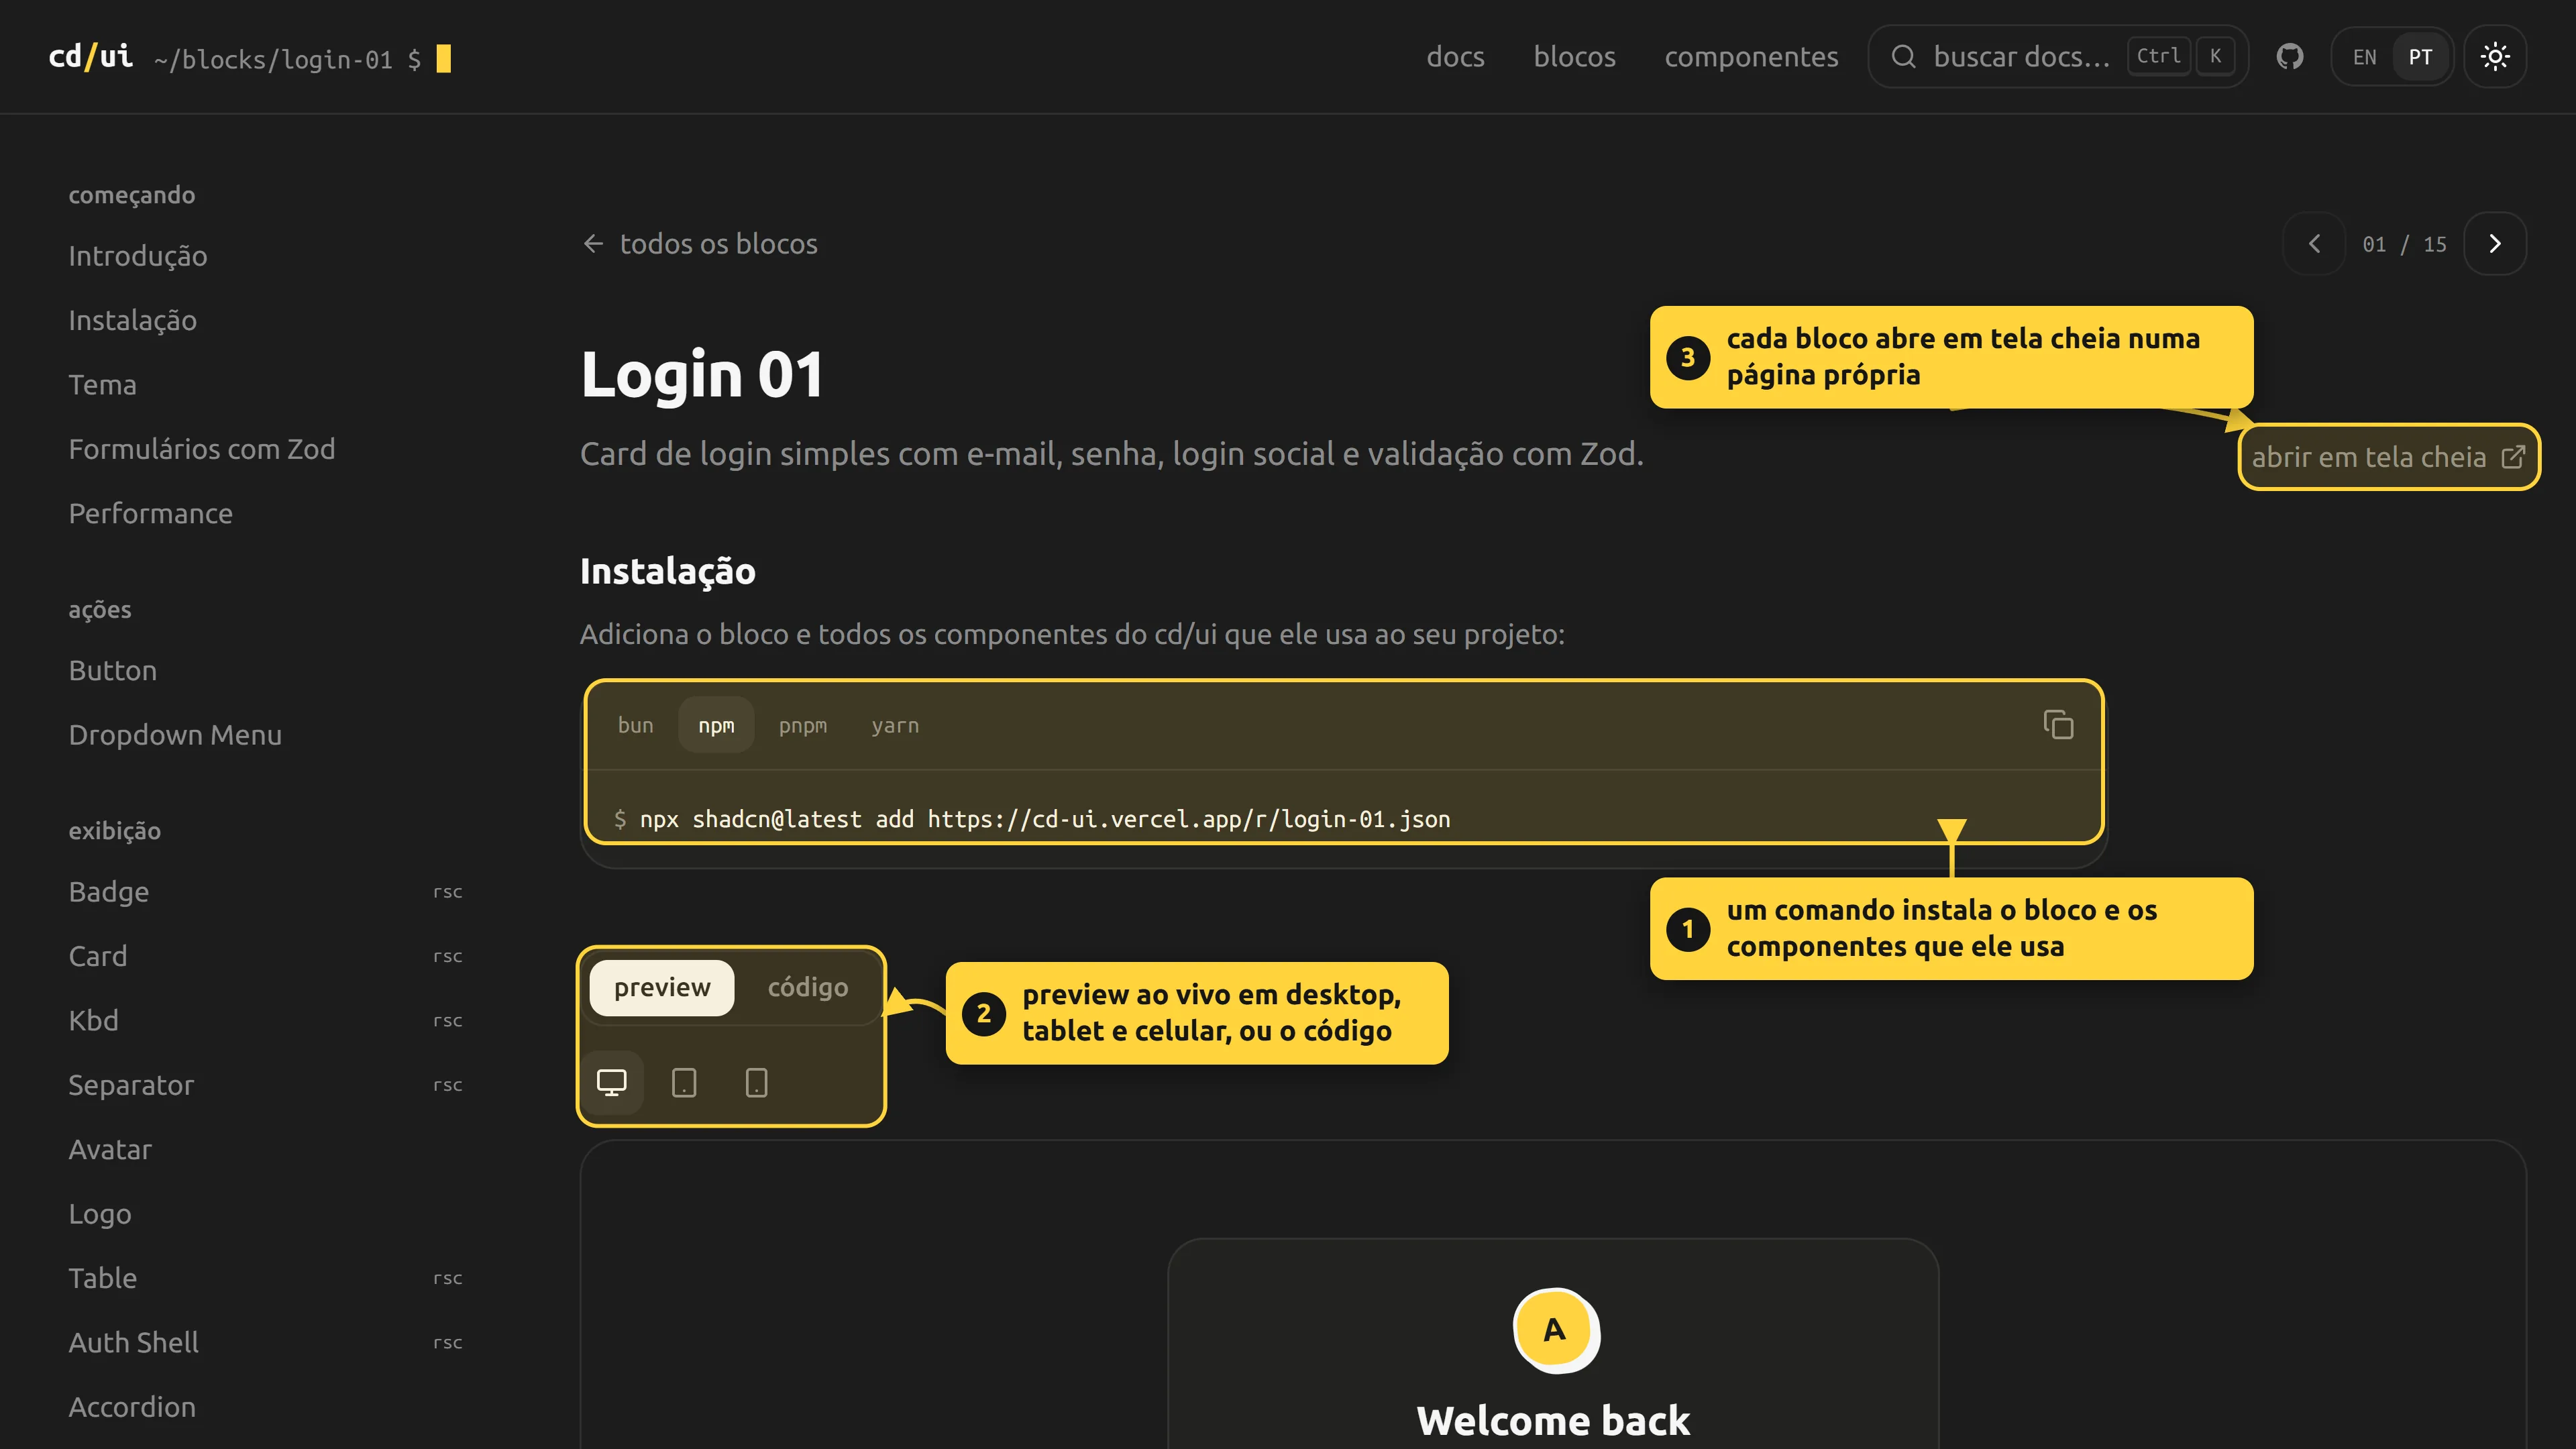Go to the next block arrow
The height and width of the screenshot is (1449, 2576).
click(2495, 244)
